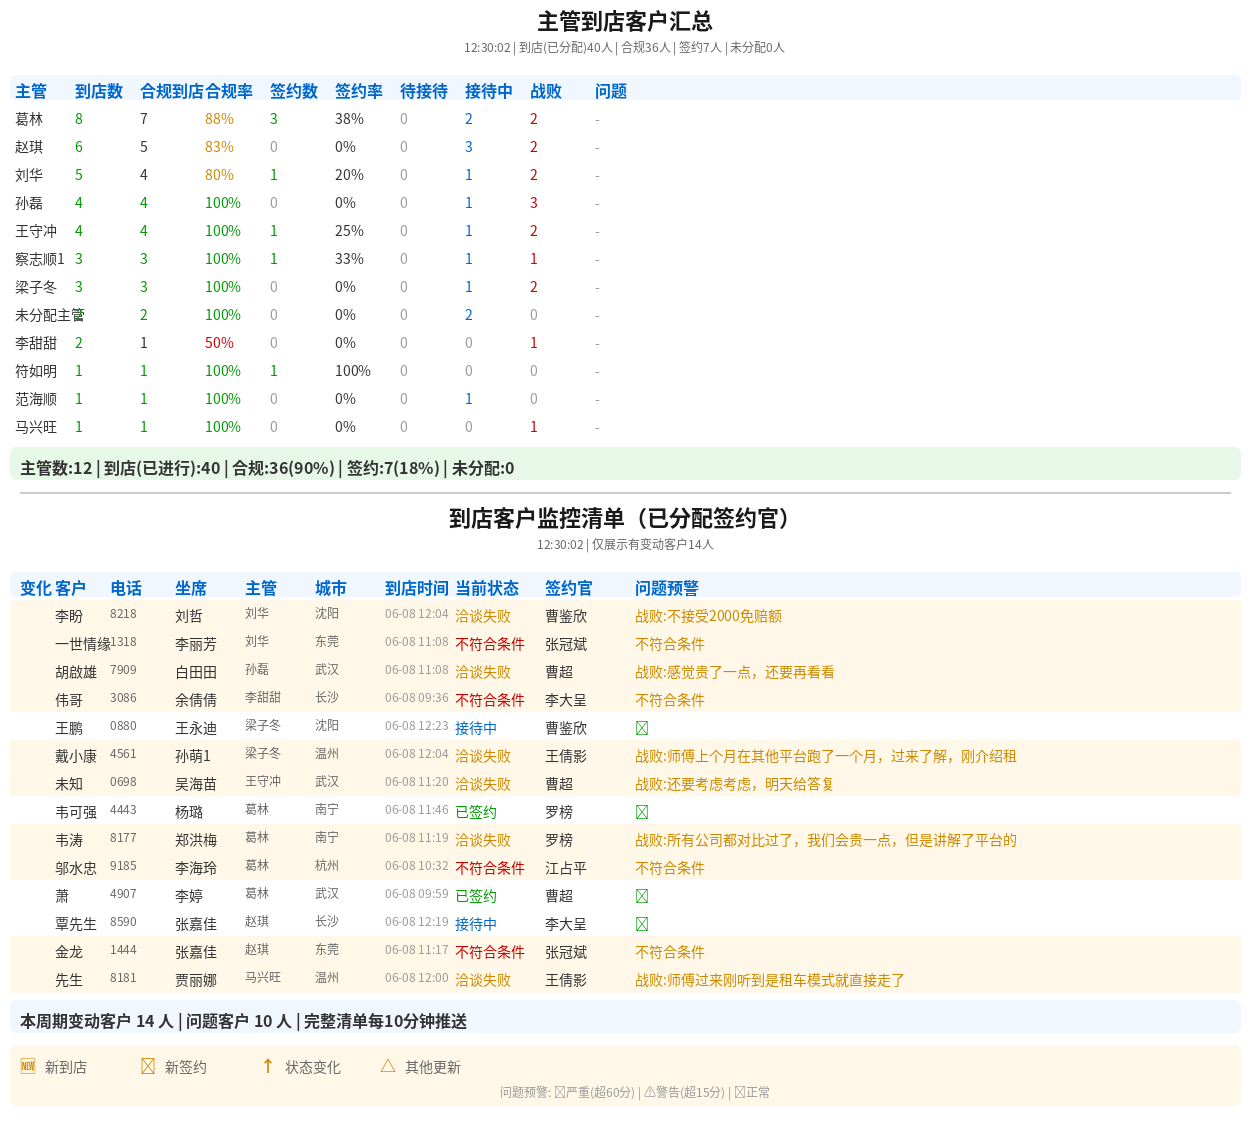Click the 接待中 status in 覃先生's row
The width and height of the screenshot is (1250, 1148).
tap(476, 925)
